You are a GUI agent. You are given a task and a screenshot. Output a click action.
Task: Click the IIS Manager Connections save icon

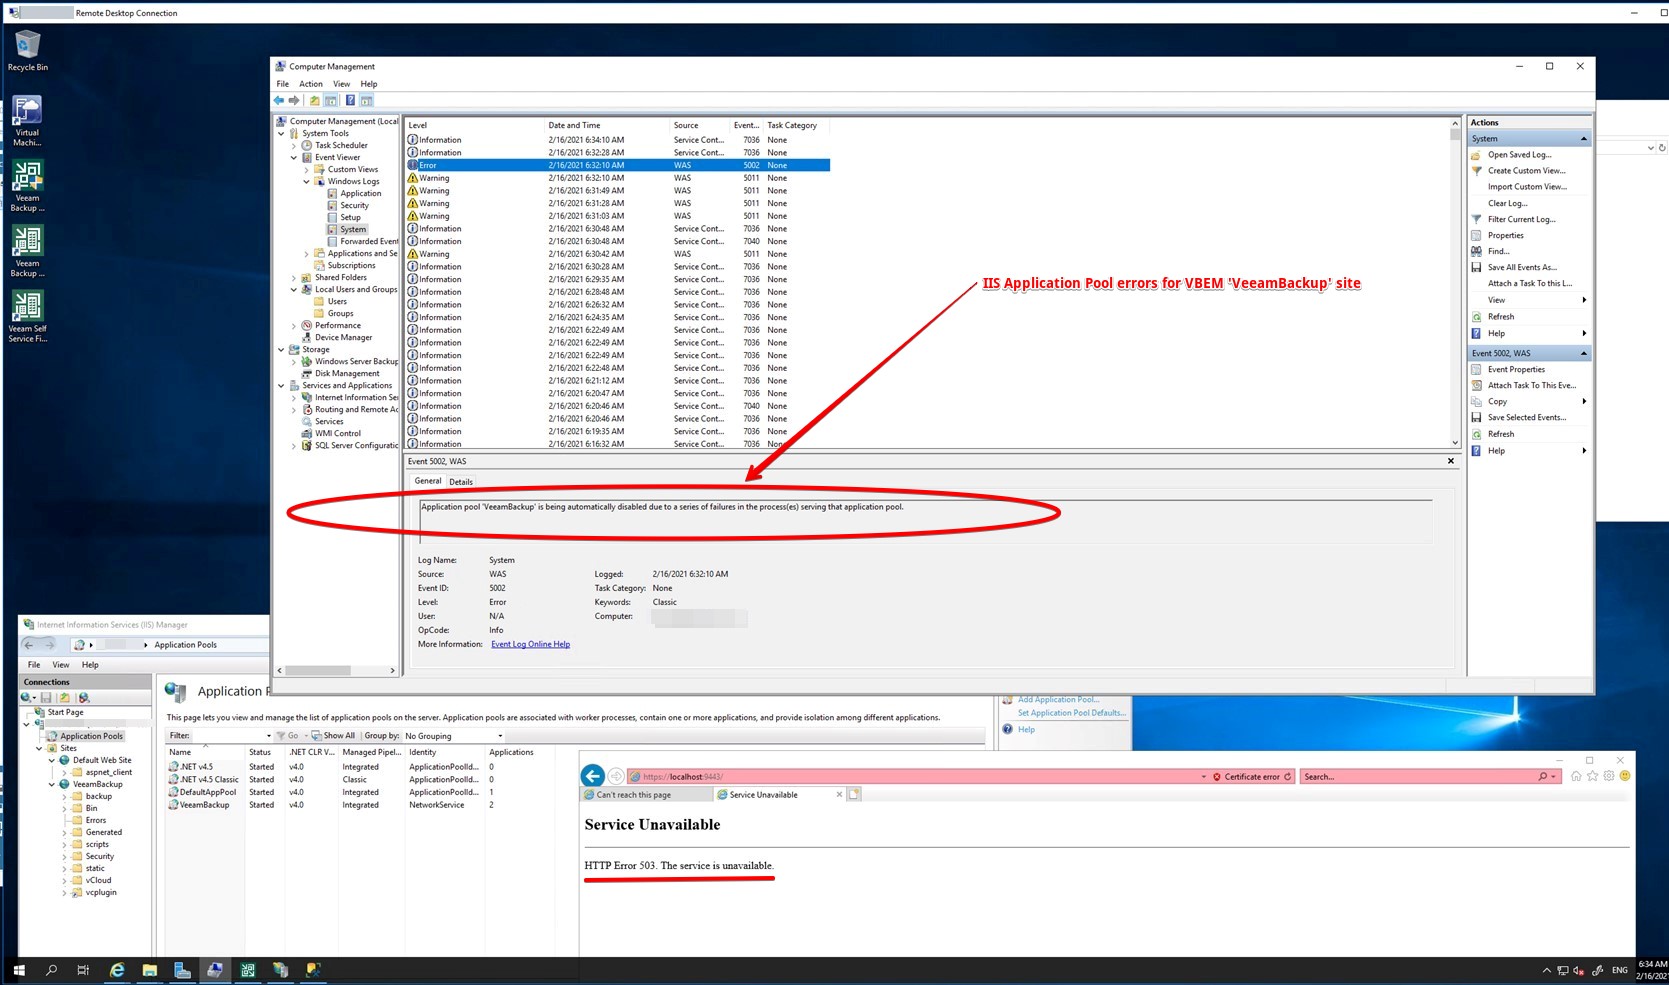pos(46,697)
